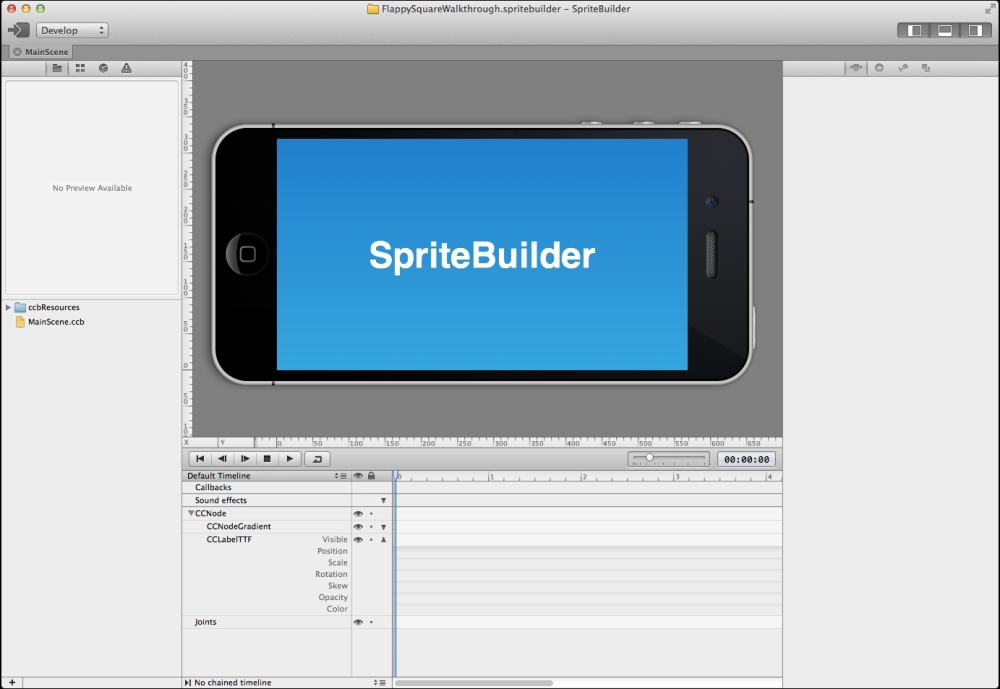Open the node library cube icon
Viewport: 1000px width, 689px height.
pos(103,68)
